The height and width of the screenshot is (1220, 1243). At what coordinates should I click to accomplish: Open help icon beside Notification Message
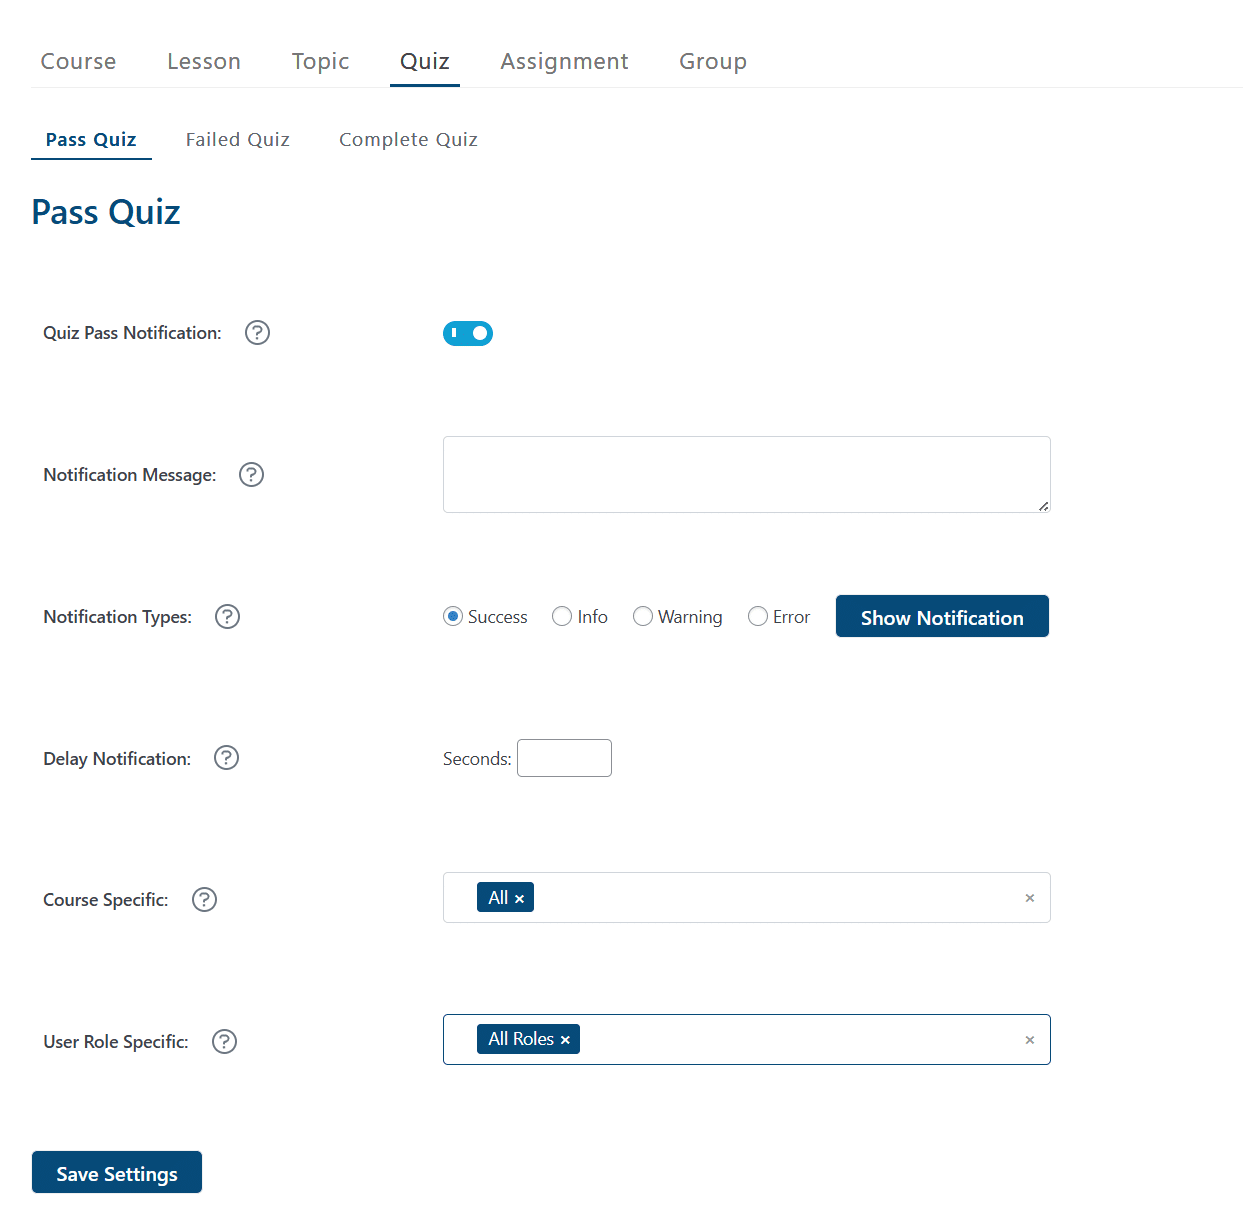[x=251, y=474]
